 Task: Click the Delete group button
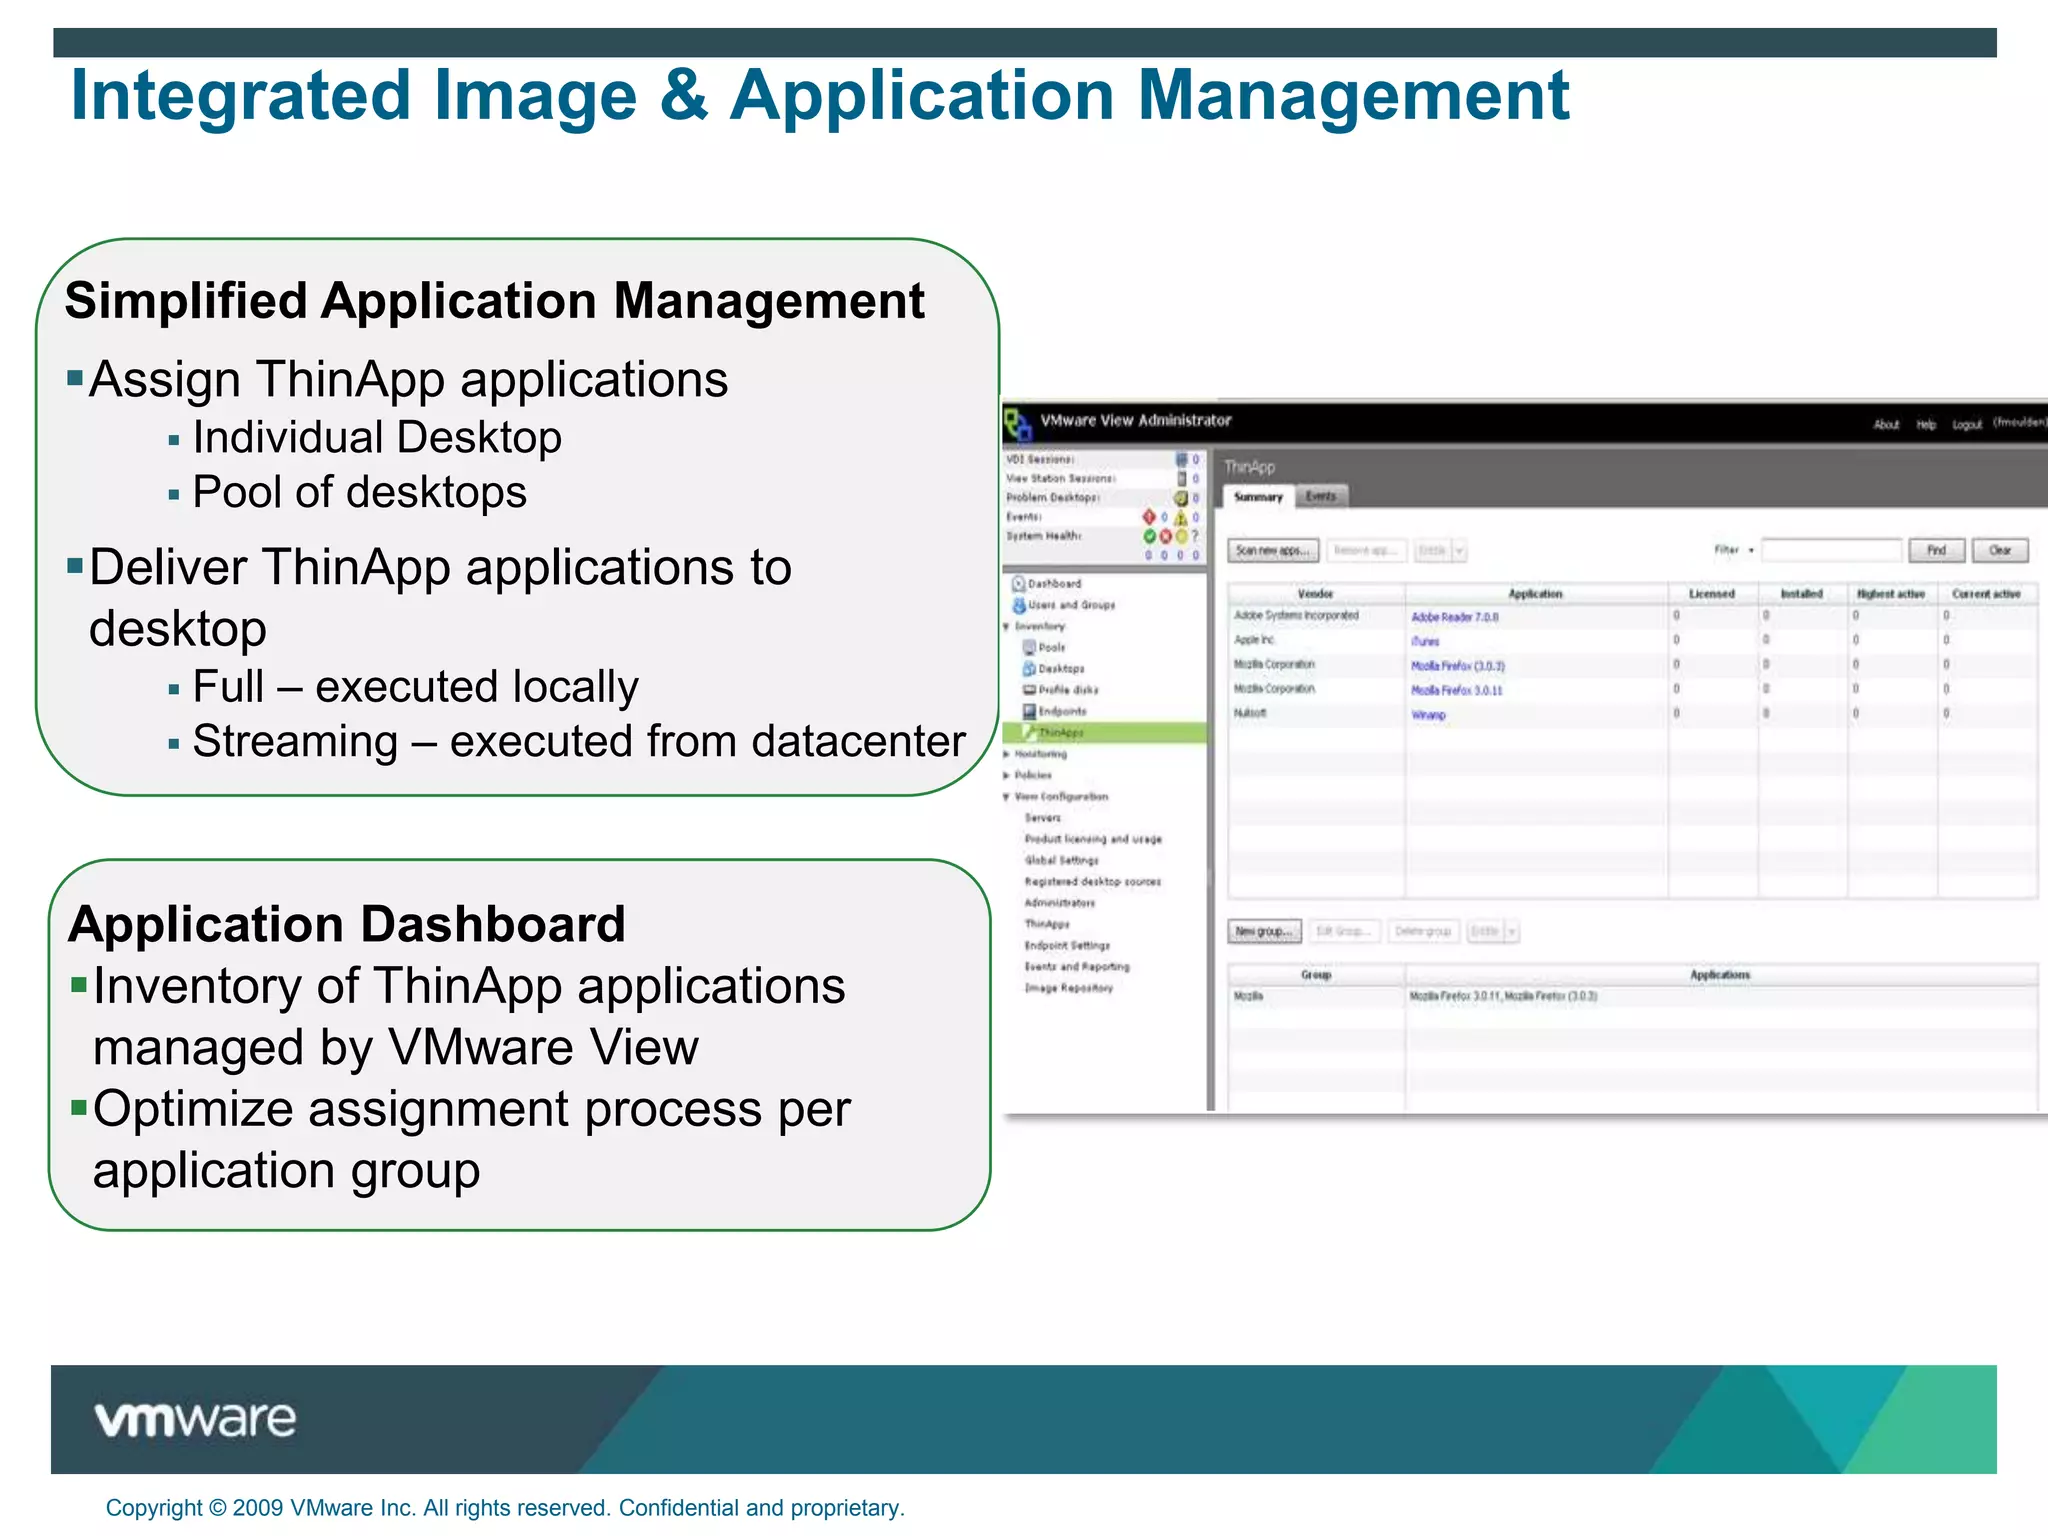1423,932
